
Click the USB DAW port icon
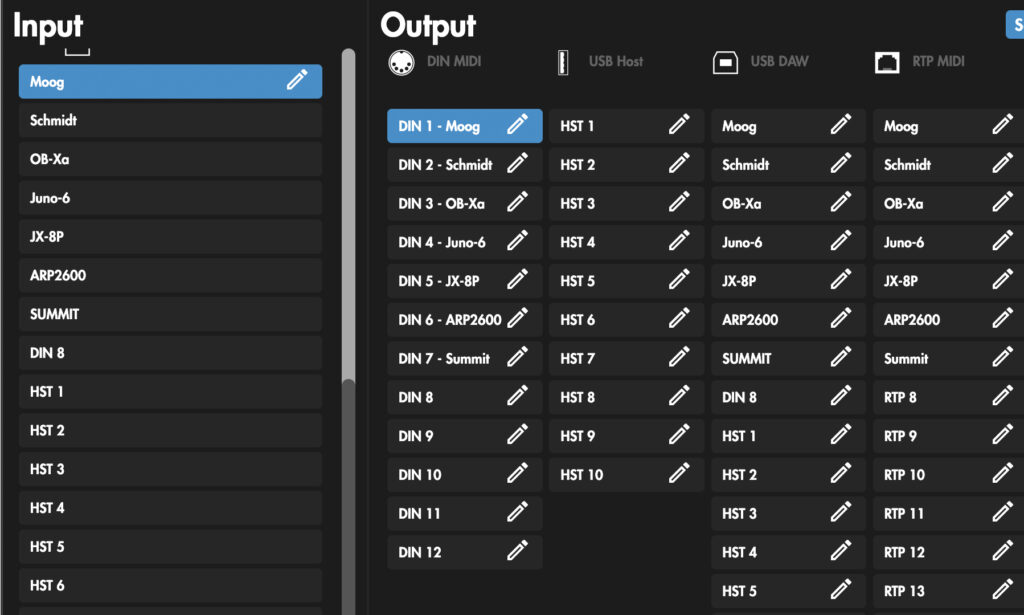click(x=725, y=63)
